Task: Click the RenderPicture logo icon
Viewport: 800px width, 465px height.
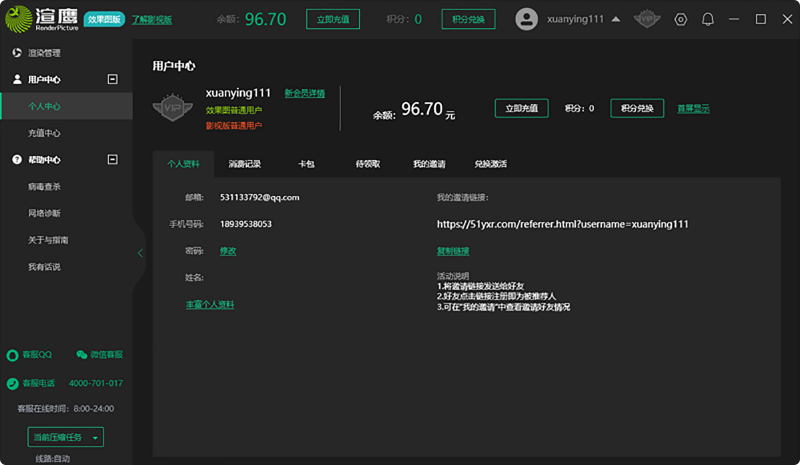Action: (x=18, y=19)
